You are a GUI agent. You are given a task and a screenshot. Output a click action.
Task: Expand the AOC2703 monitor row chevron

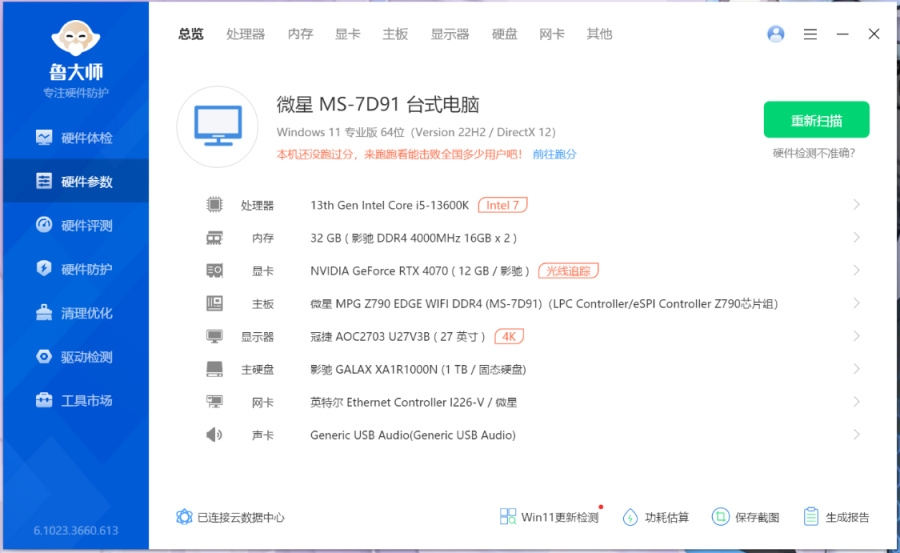(856, 336)
